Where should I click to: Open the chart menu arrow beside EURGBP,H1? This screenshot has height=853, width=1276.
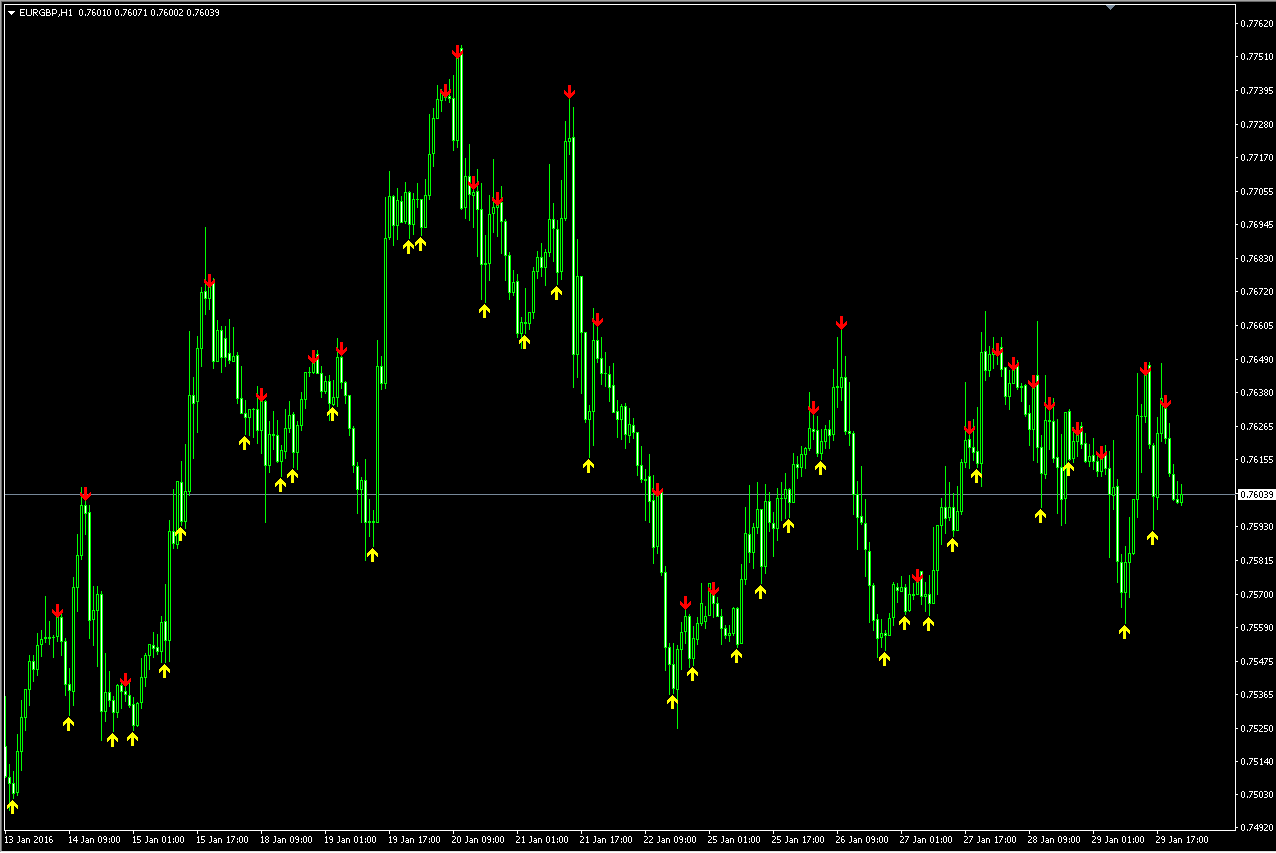(x=11, y=12)
